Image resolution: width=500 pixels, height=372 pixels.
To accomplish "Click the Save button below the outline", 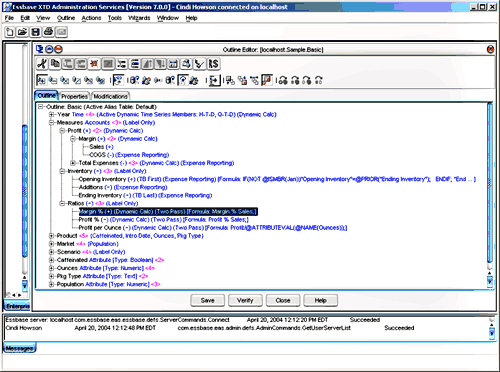I will [x=207, y=300].
